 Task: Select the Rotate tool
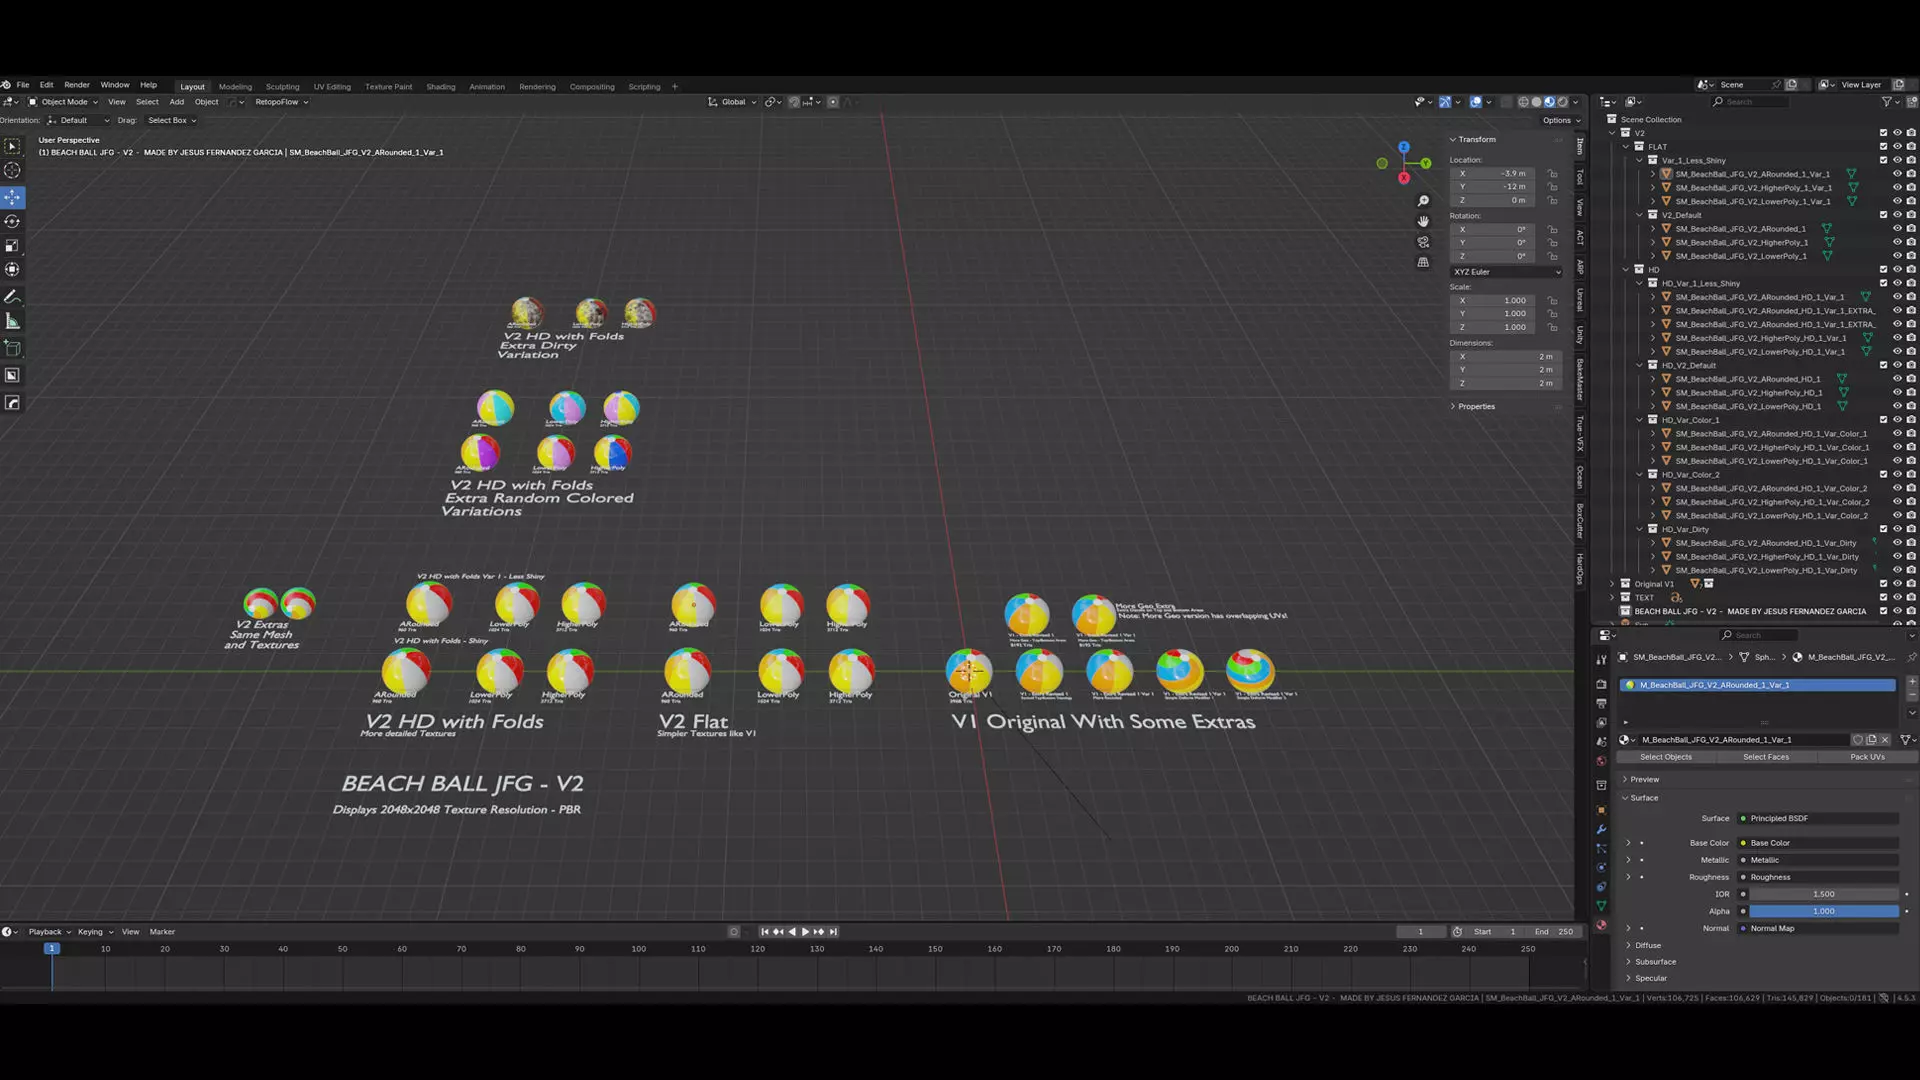point(12,221)
